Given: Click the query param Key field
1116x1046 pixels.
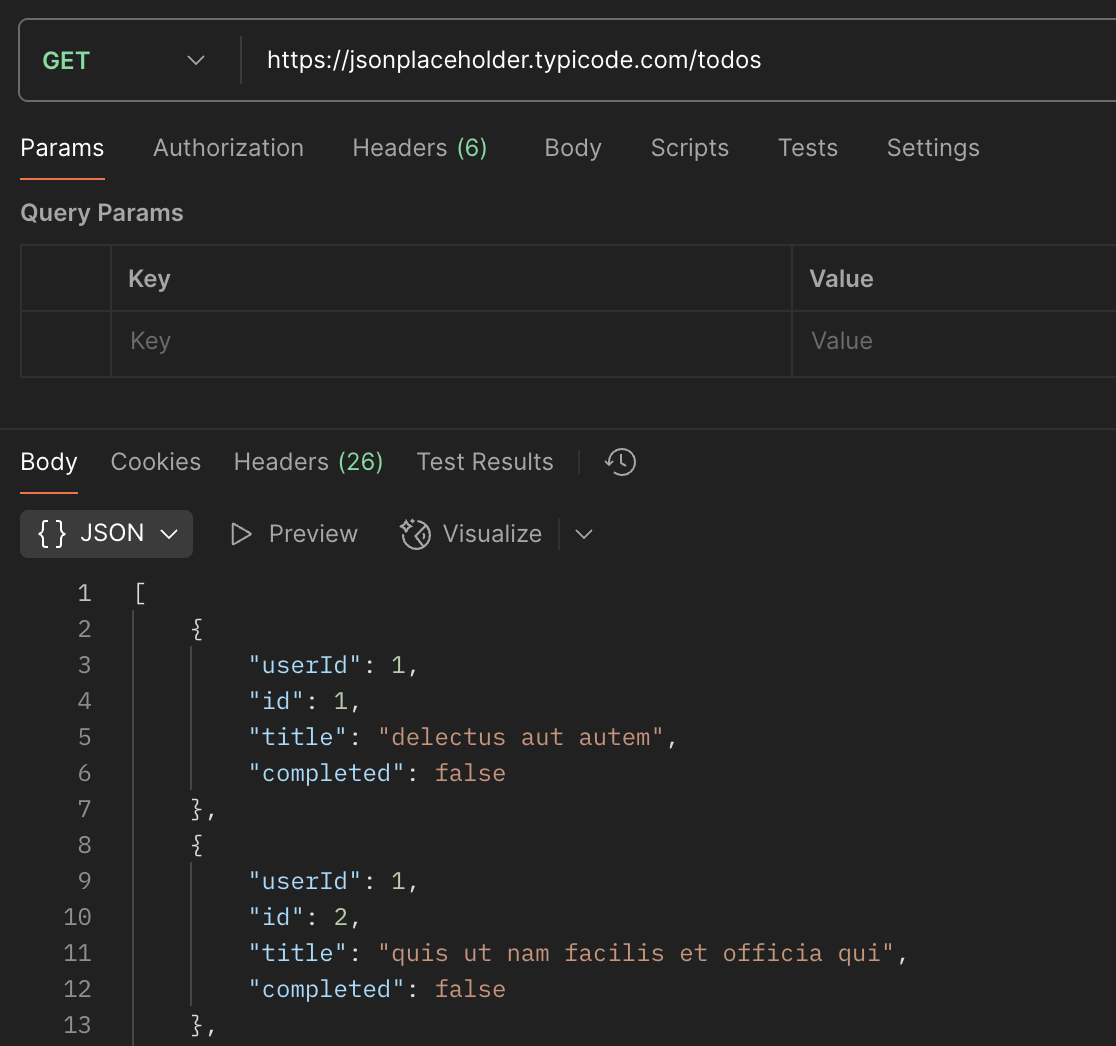Looking at the screenshot, I should coord(450,342).
